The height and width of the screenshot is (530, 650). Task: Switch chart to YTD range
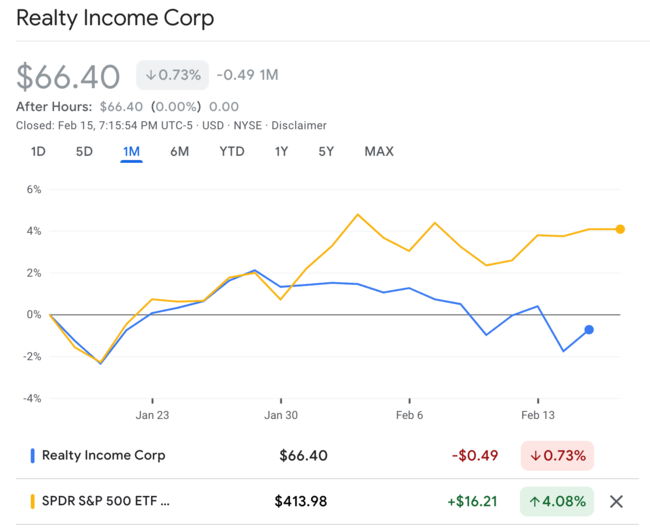[232, 151]
